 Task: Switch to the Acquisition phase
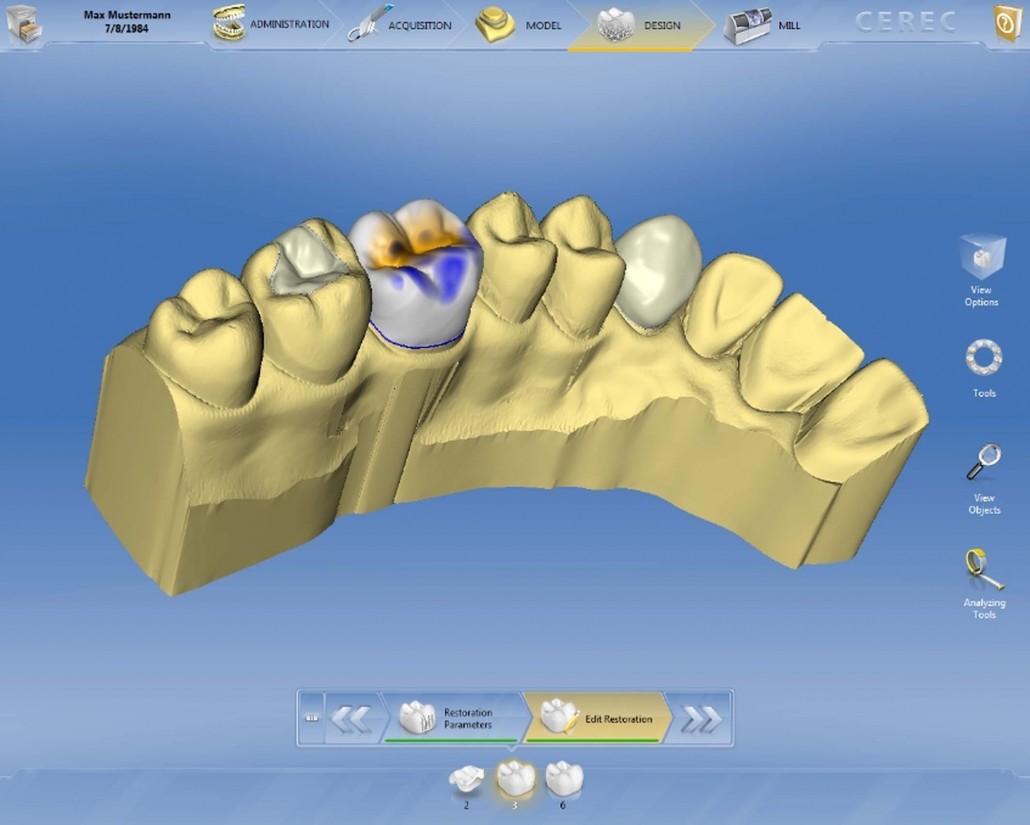click(x=401, y=25)
